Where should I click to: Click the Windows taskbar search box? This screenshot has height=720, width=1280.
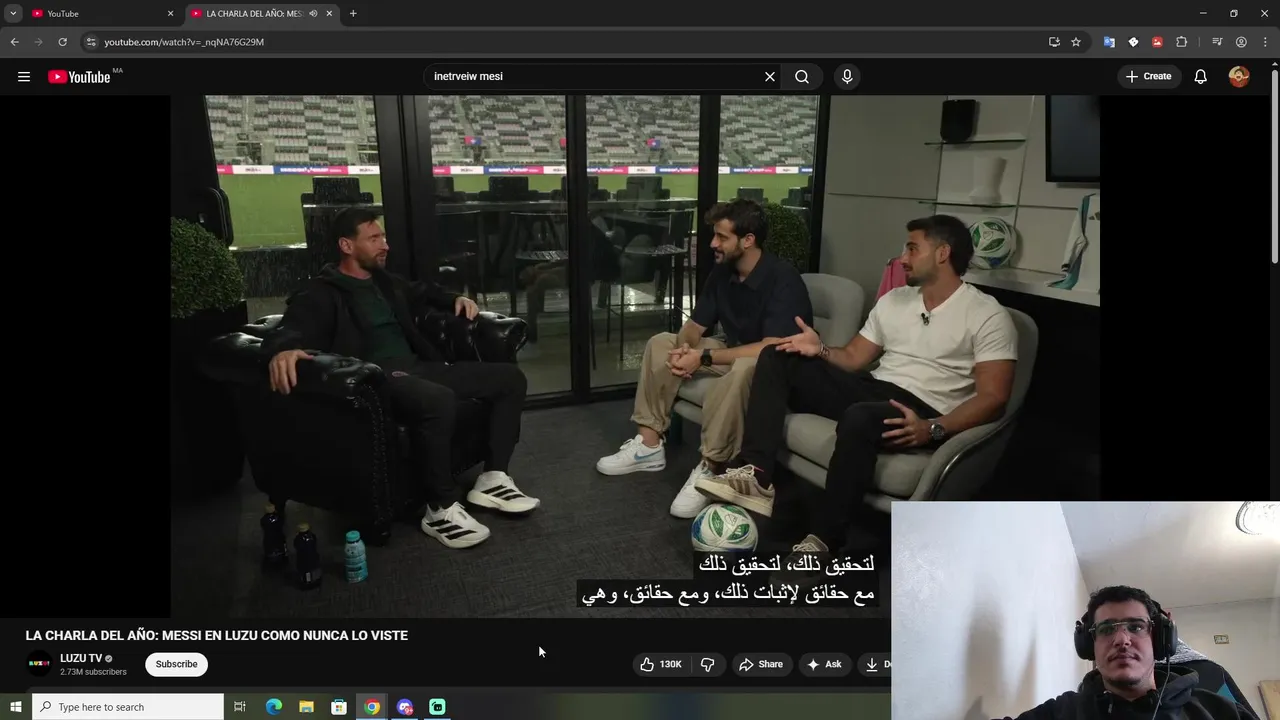click(127, 707)
